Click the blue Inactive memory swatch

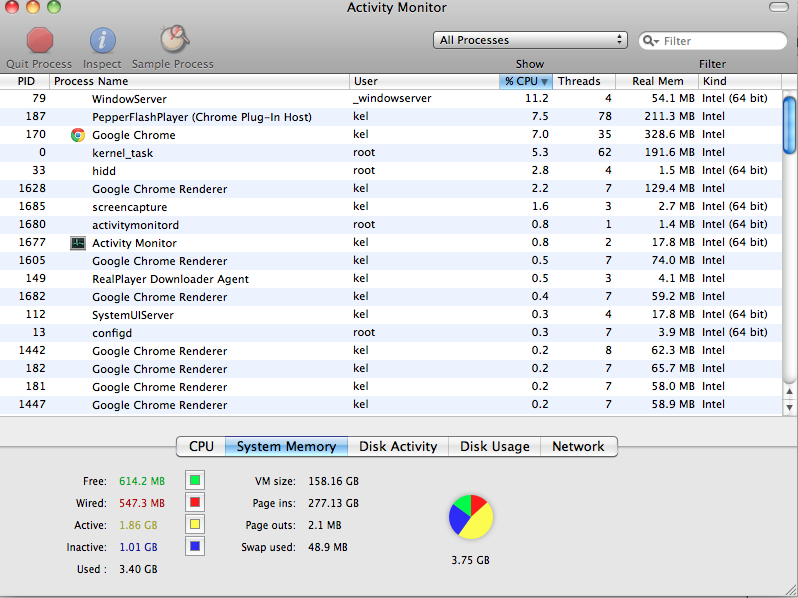tap(195, 547)
